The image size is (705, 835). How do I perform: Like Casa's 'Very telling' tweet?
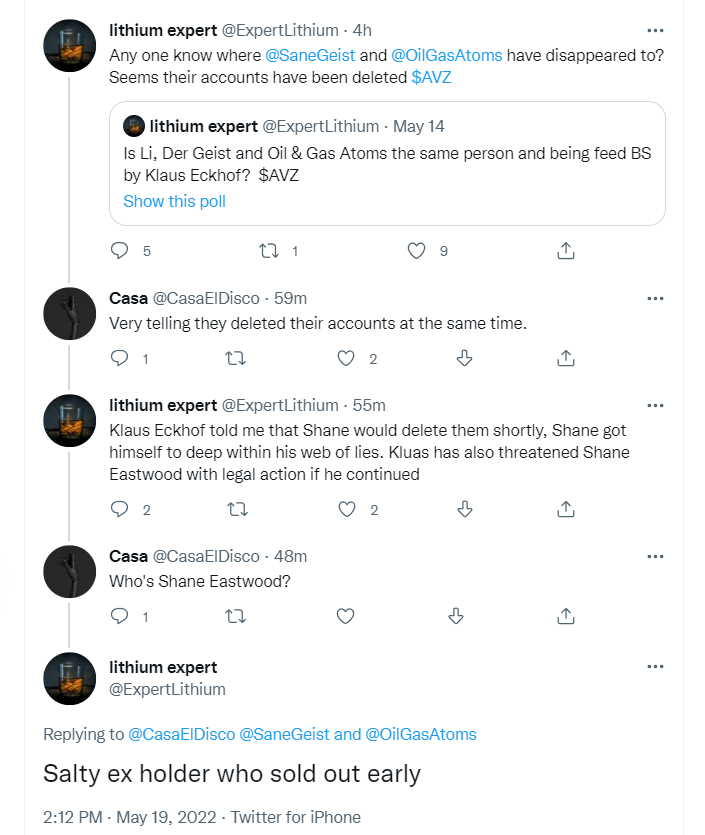346,358
